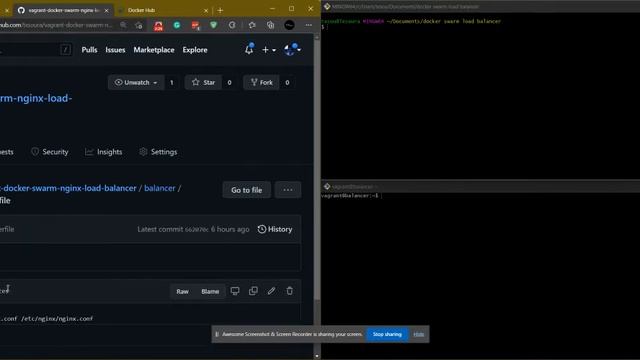
Task: Focus the GitHub search box with slash
Action: [x=37, y=50]
